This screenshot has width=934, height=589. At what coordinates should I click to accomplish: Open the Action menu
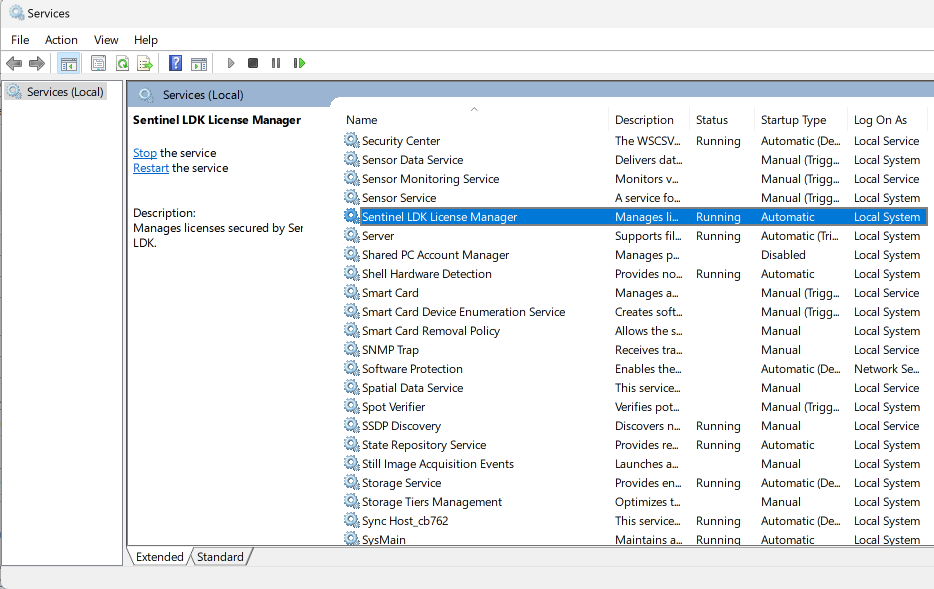coord(61,40)
